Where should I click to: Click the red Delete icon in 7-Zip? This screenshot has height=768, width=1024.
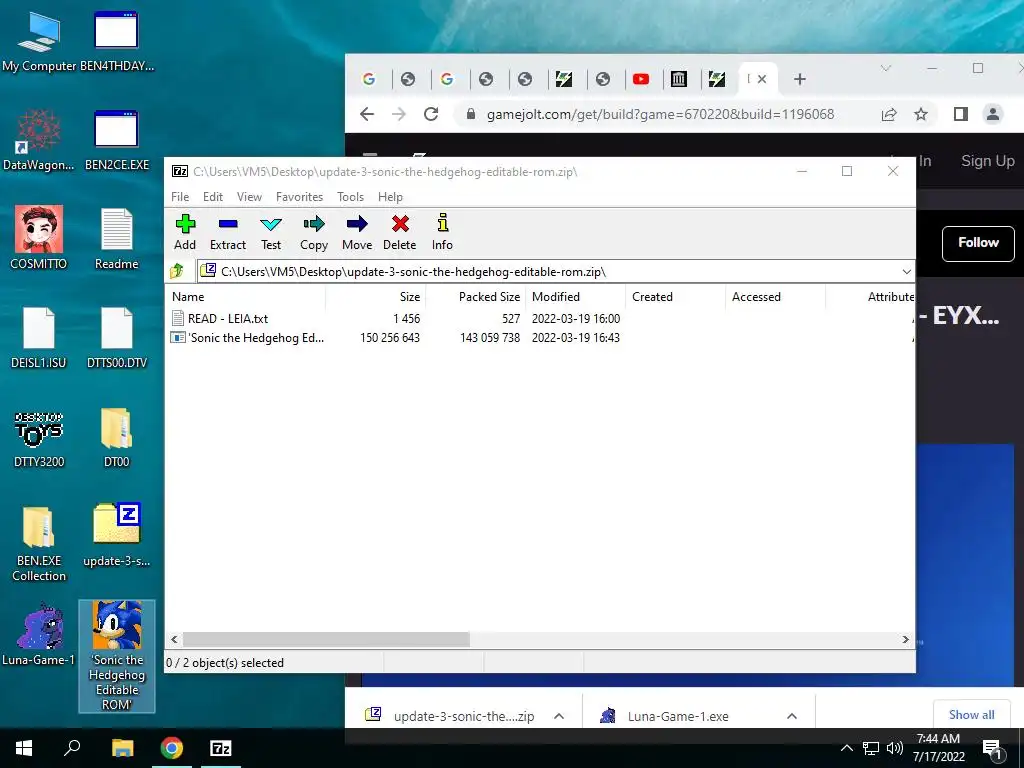click(400, 232)
